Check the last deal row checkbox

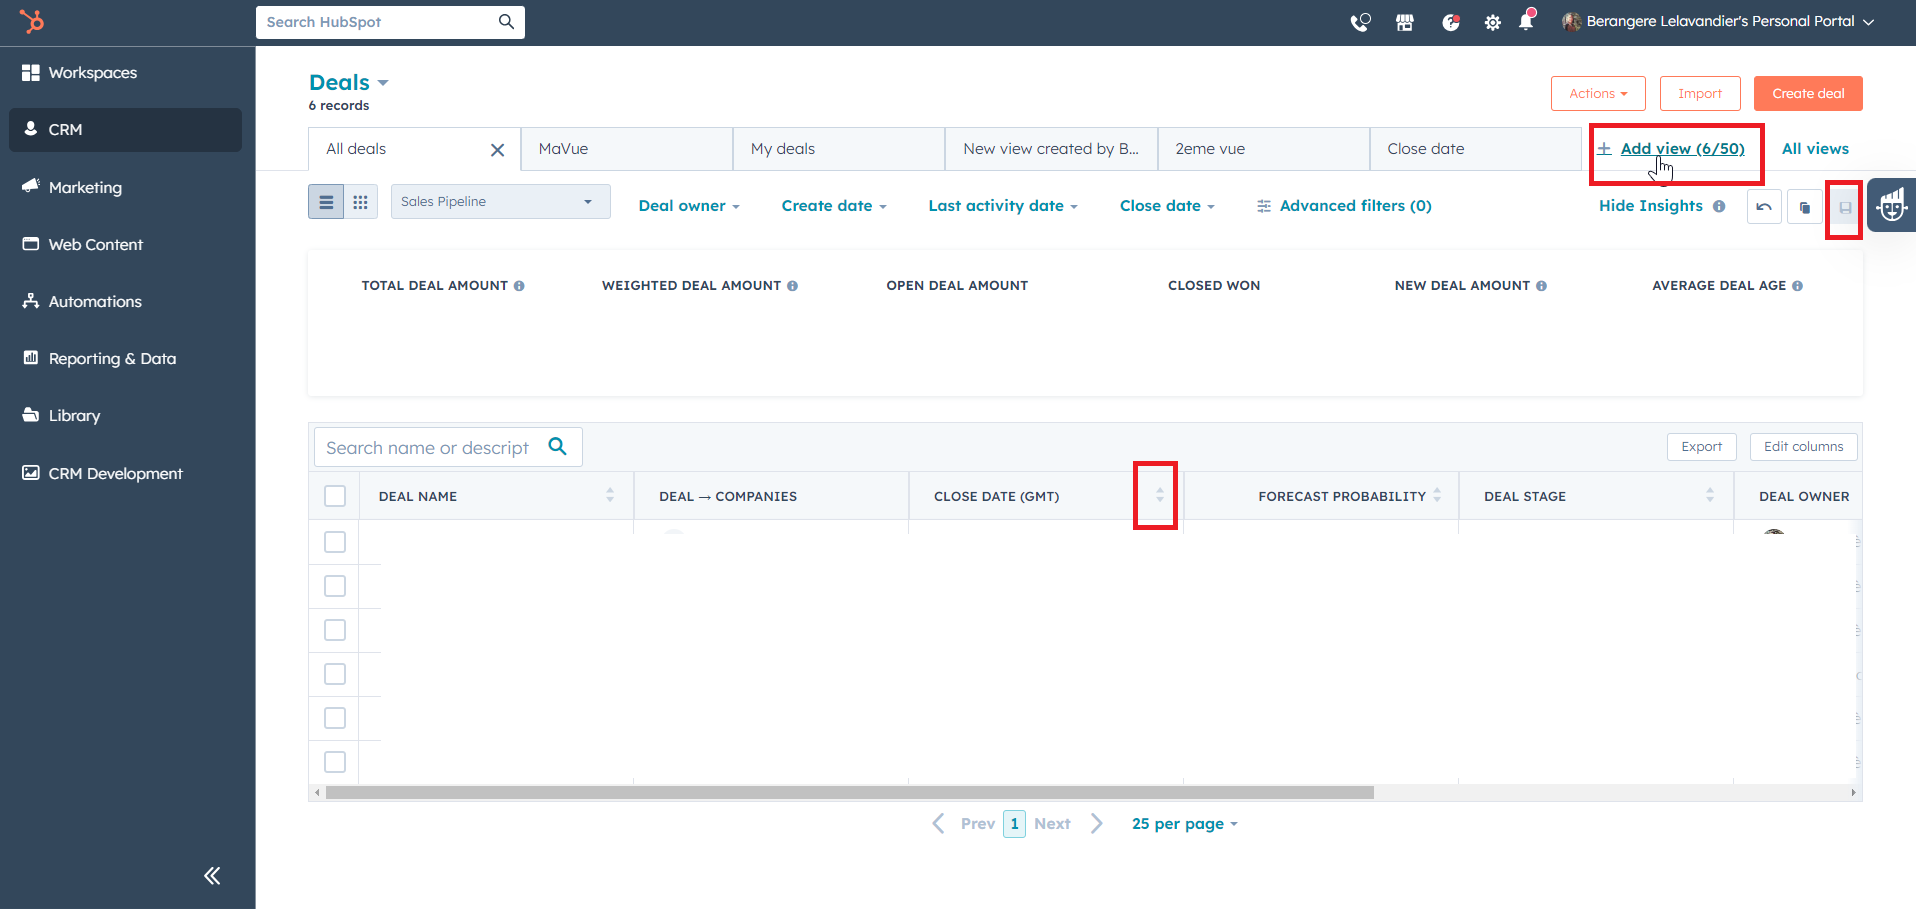(335, 762)
